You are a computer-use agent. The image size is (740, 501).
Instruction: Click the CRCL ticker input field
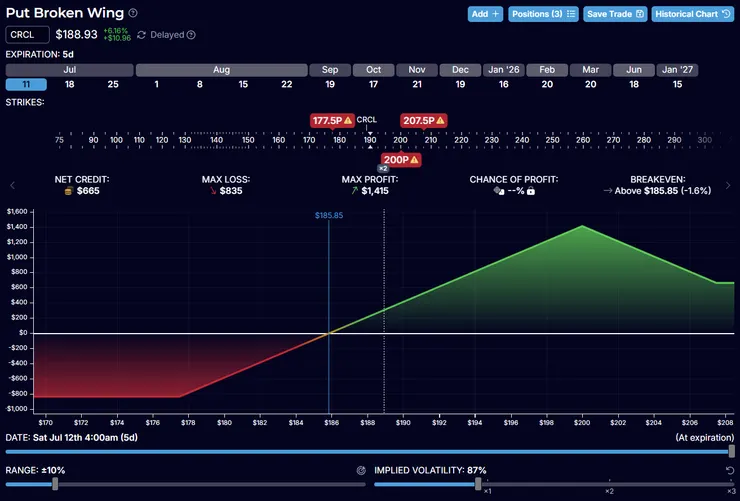point(27,35)
